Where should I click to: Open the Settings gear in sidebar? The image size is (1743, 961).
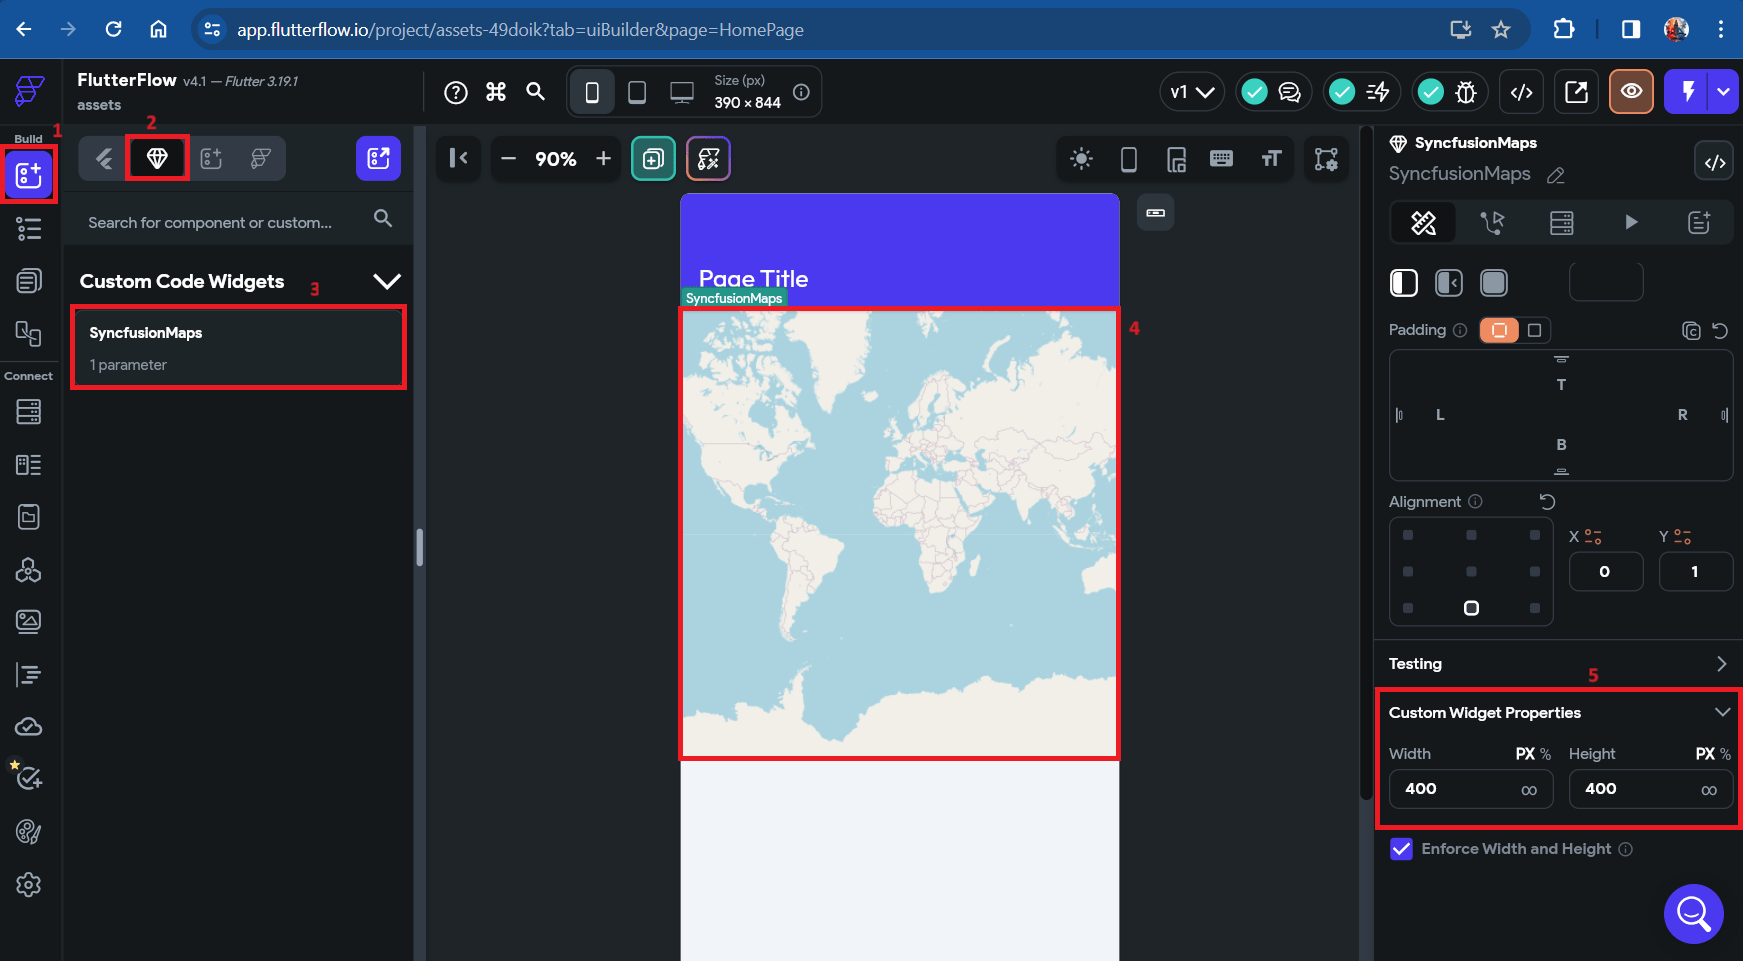tap(29, 885)
